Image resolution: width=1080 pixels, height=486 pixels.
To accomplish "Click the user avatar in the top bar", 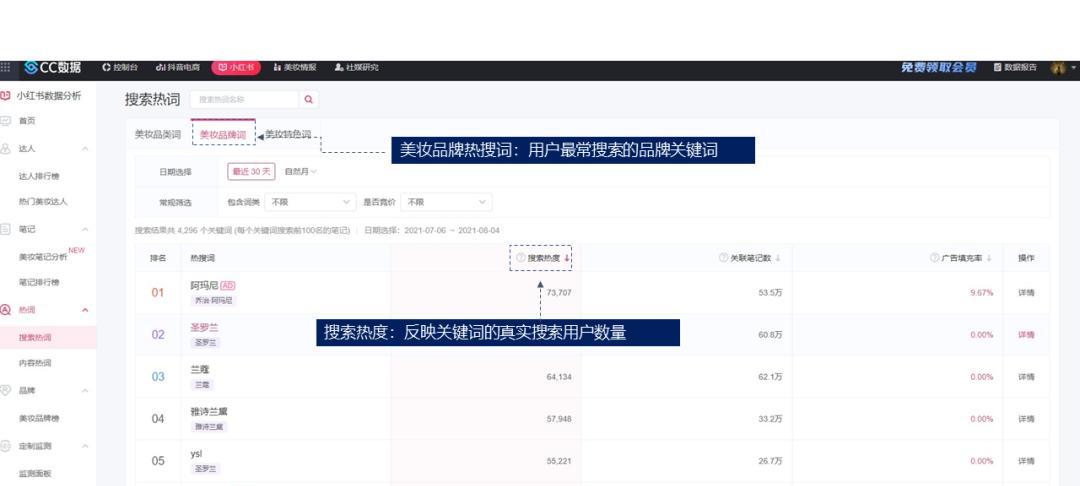I will click(1058, 67).
